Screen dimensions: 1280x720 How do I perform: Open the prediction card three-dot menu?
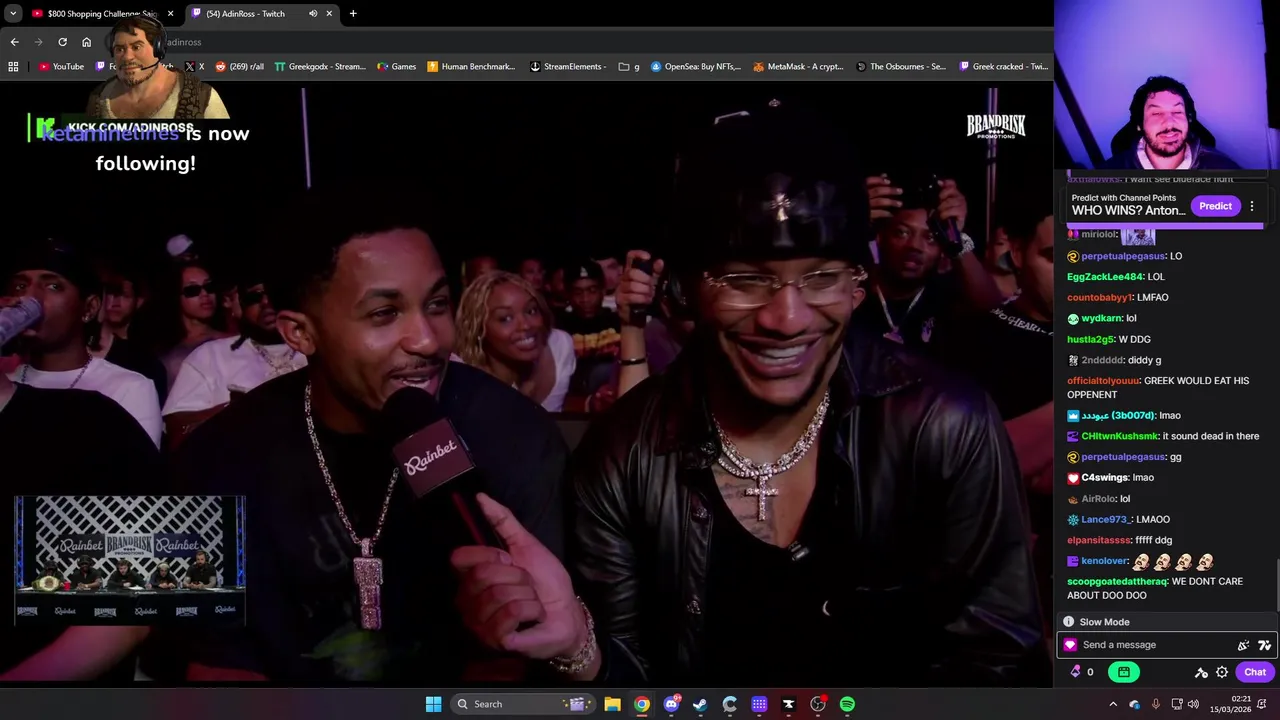(1252, 206)
